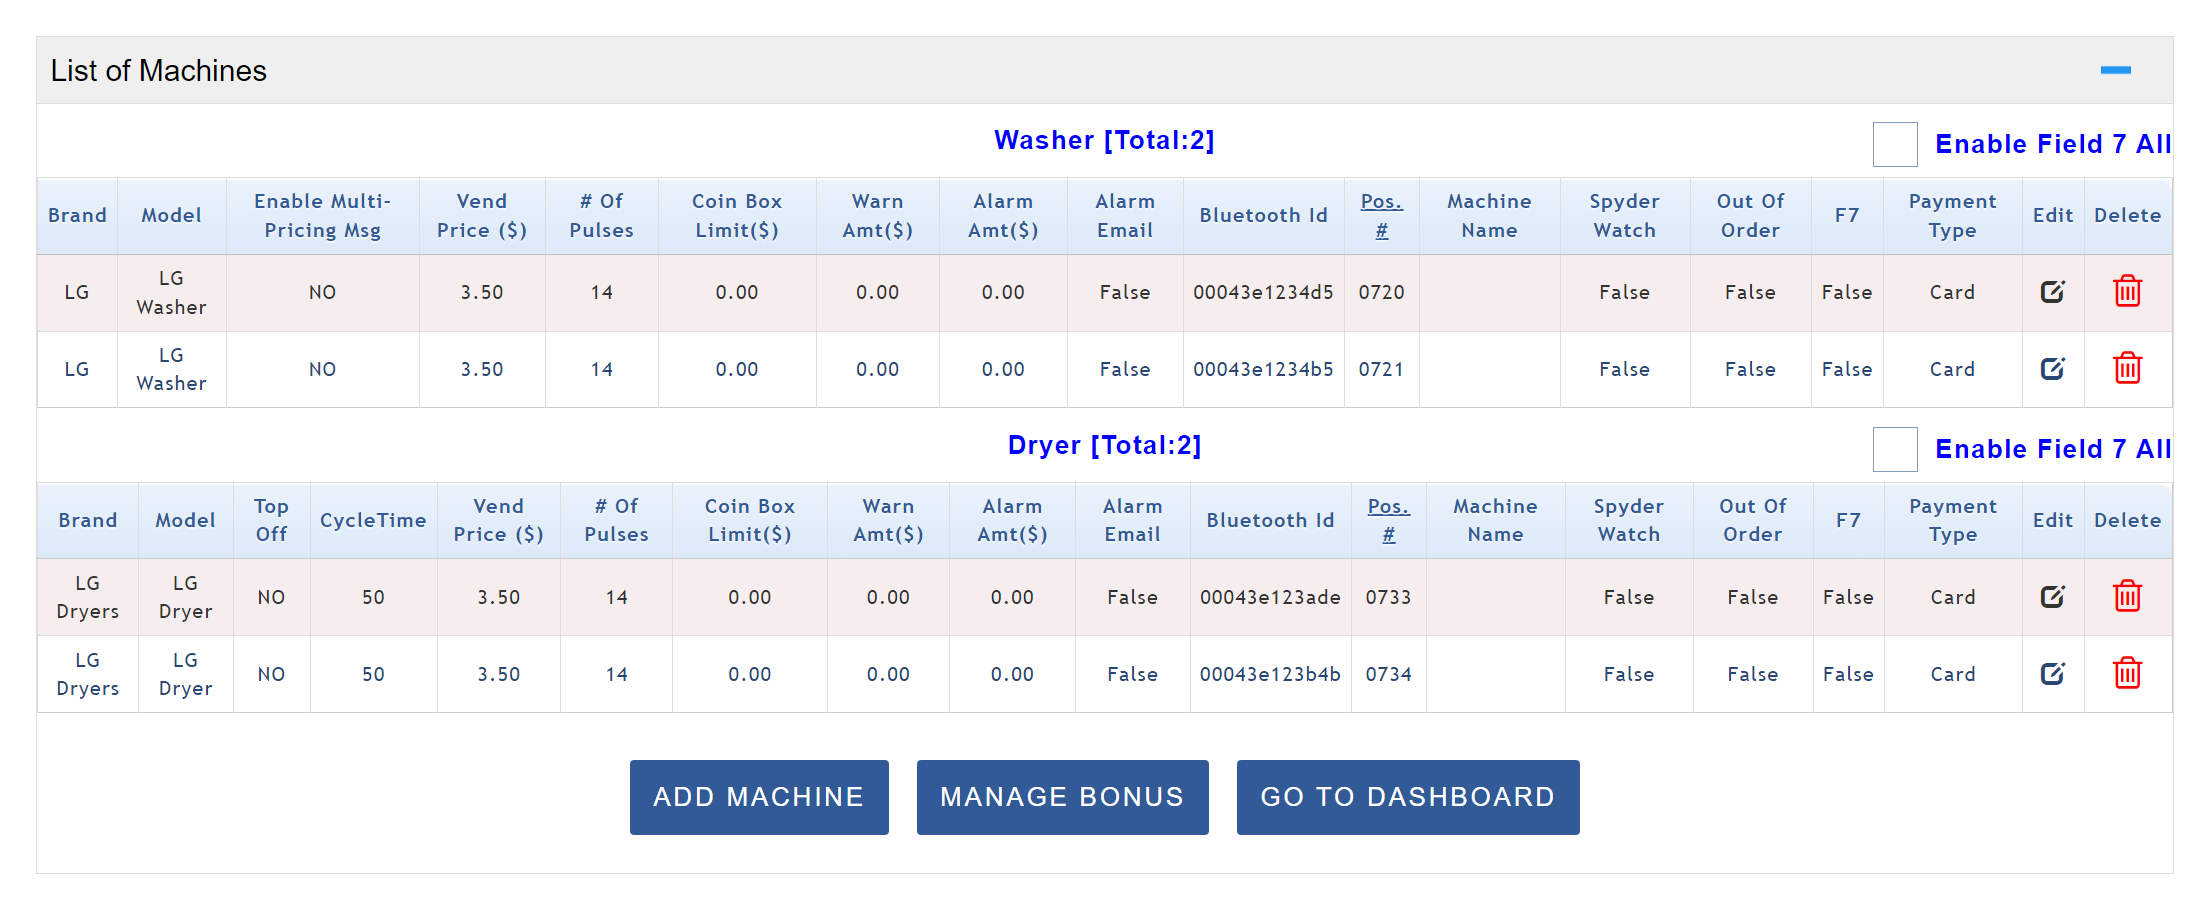Image resolution: width=2210 pixels, height=910 pixels.
Task: Check Enable Field 7 All for washers
Action: [x=1895, y=145]
